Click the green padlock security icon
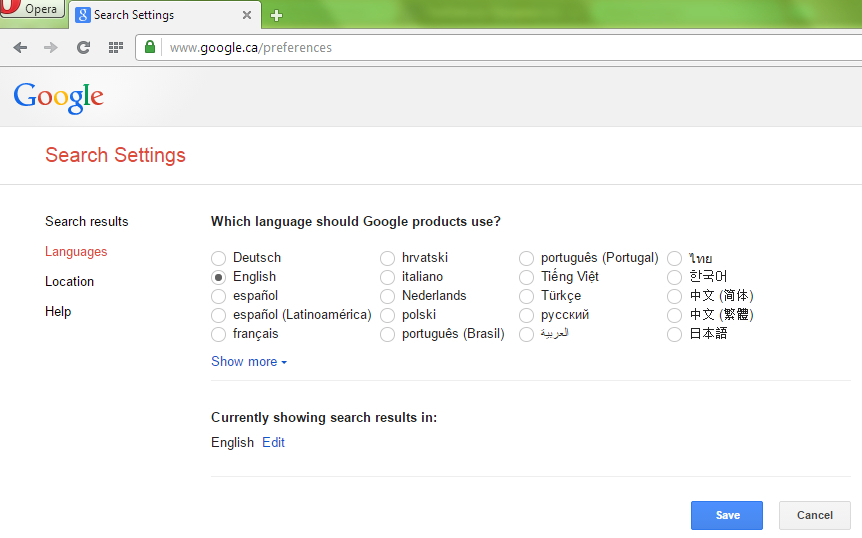Viewport: 862px width, 538px height. 150,47
